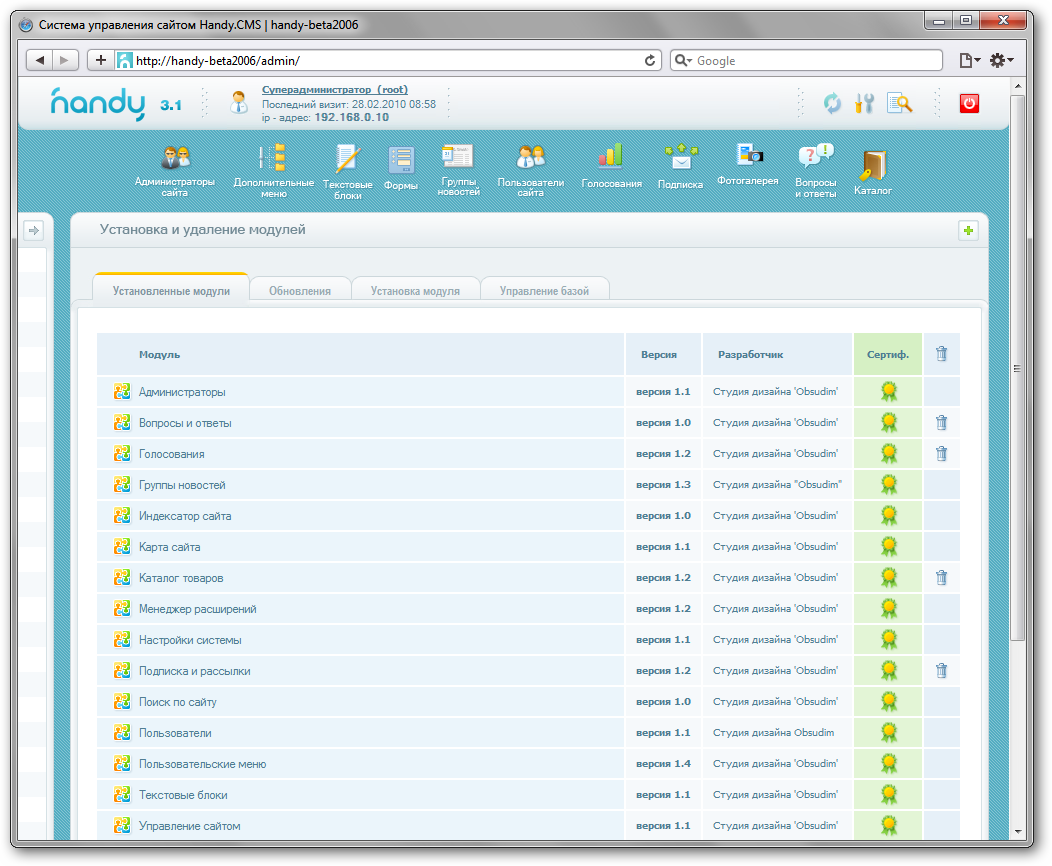
Task: Delete the Вопросы и ответы module
Action: point(941,423)
